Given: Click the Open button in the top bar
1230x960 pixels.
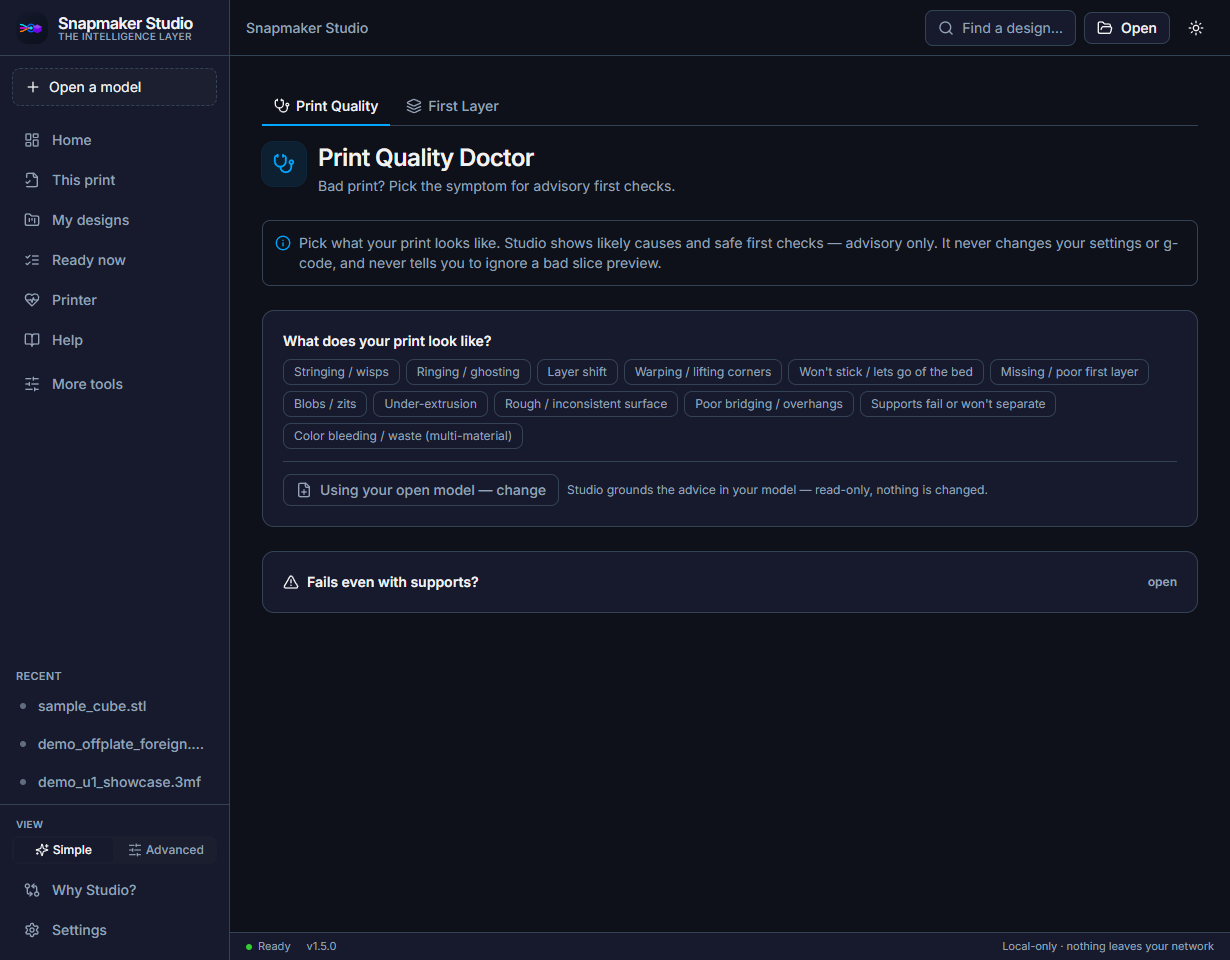Looking at the screenshot, I should point(1127,28).
